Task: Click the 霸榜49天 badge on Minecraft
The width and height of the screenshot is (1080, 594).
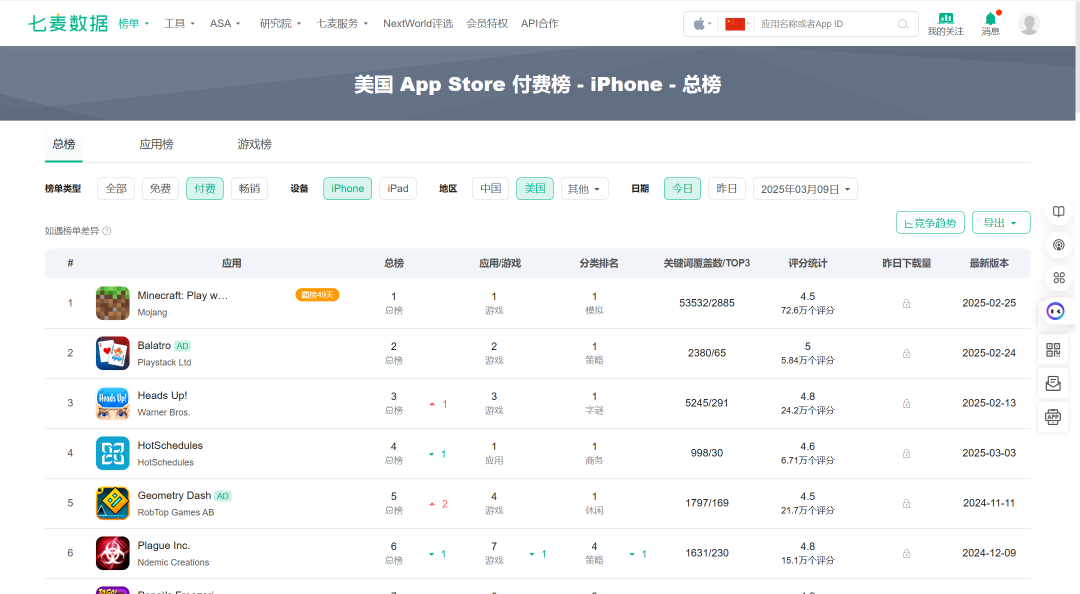Action: point(318,295)
